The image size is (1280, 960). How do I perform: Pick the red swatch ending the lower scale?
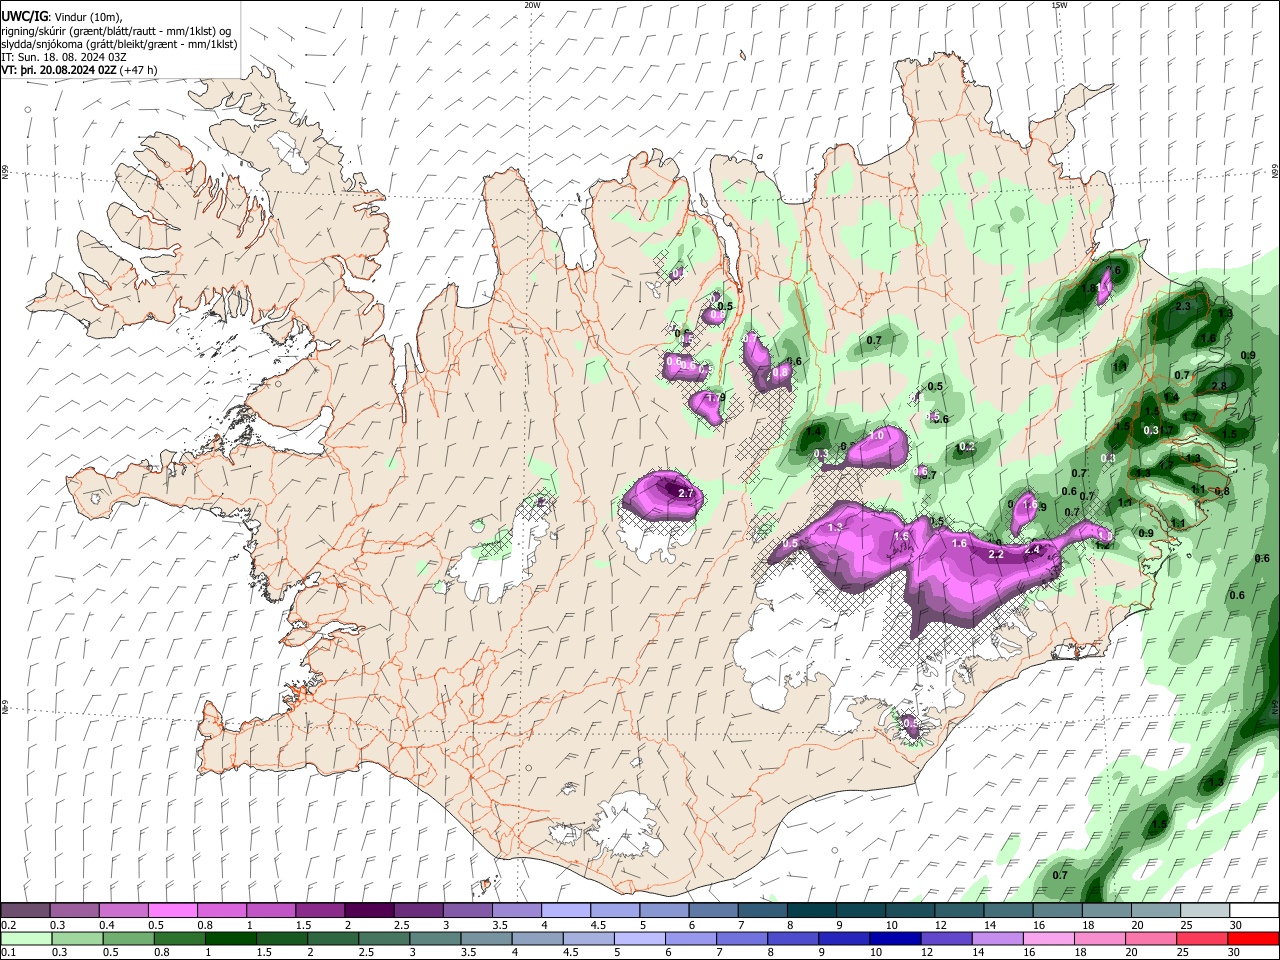pyautogui.click(x=1253, y=938)
